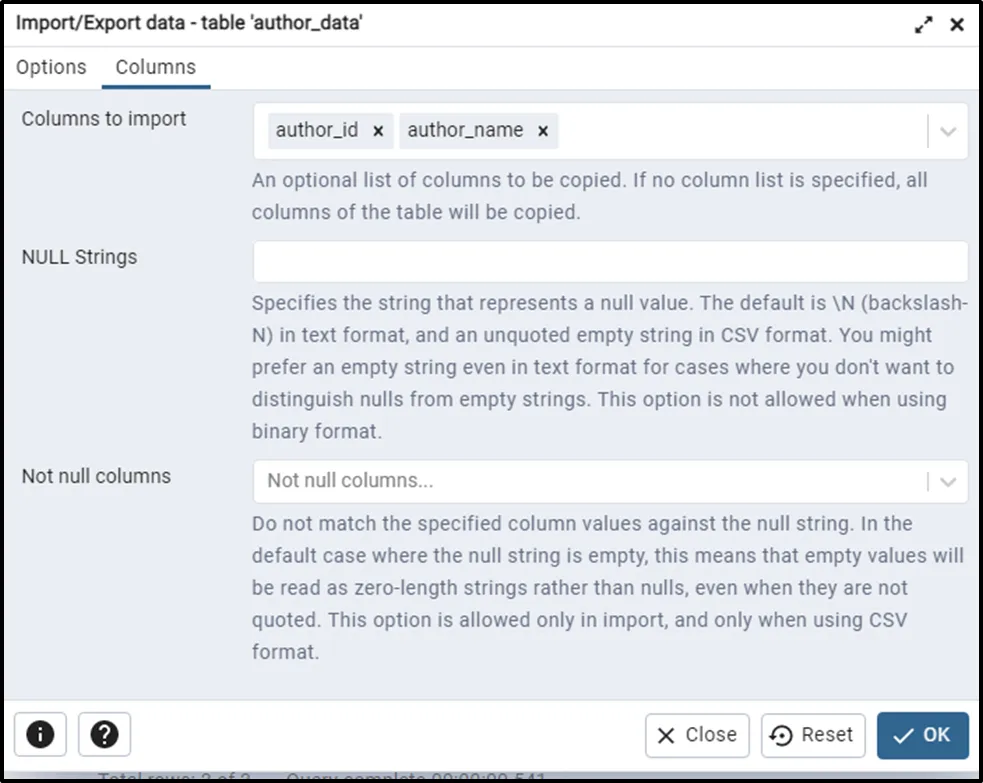Screen dimensions: 983x783
Task: Select the author_id chip label
Action: click(317, 131)
